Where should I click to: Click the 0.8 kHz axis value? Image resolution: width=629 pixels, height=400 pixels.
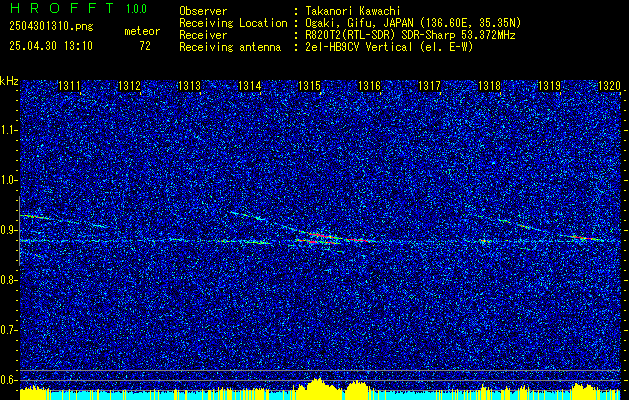click(x=8, y=280)
